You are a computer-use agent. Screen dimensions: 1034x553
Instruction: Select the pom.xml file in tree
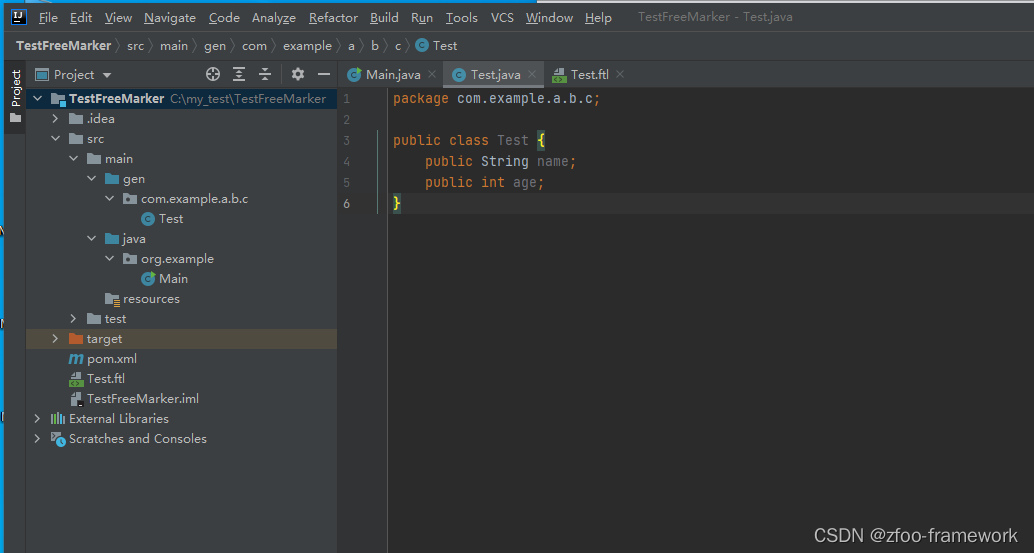tap(112, 359)
